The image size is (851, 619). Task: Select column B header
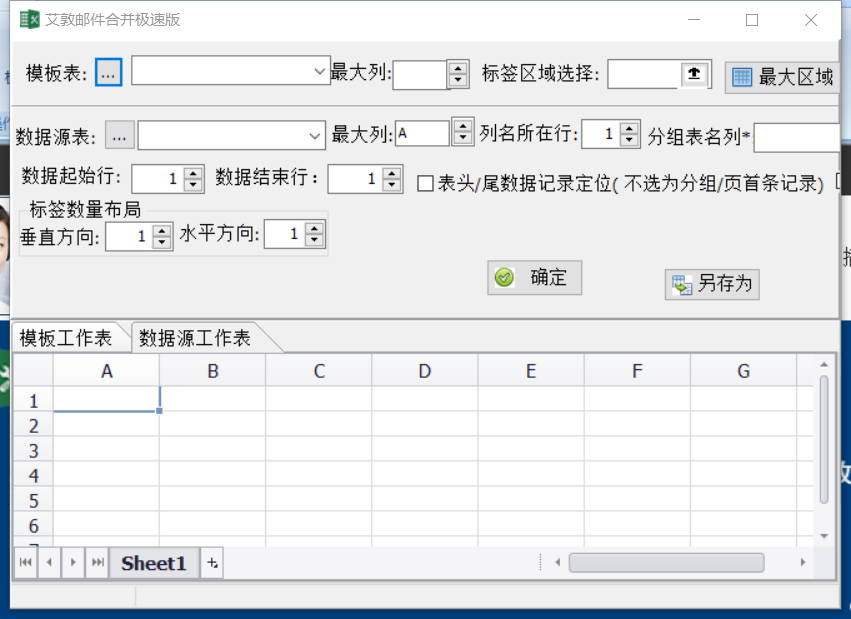pos(213,371)
